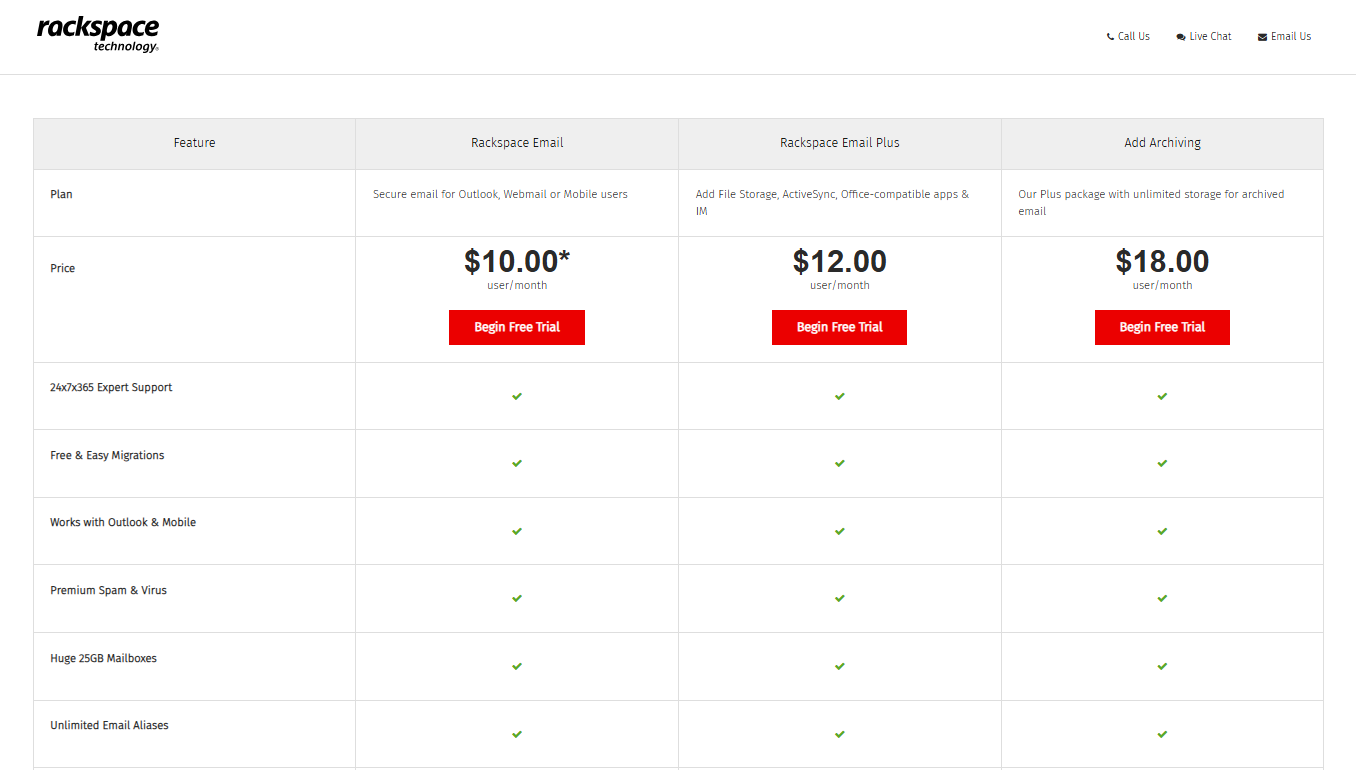Begin Free Trial for Rackspace Email Plus
This screenshot has height=770, width=1356.
point(839,327)
